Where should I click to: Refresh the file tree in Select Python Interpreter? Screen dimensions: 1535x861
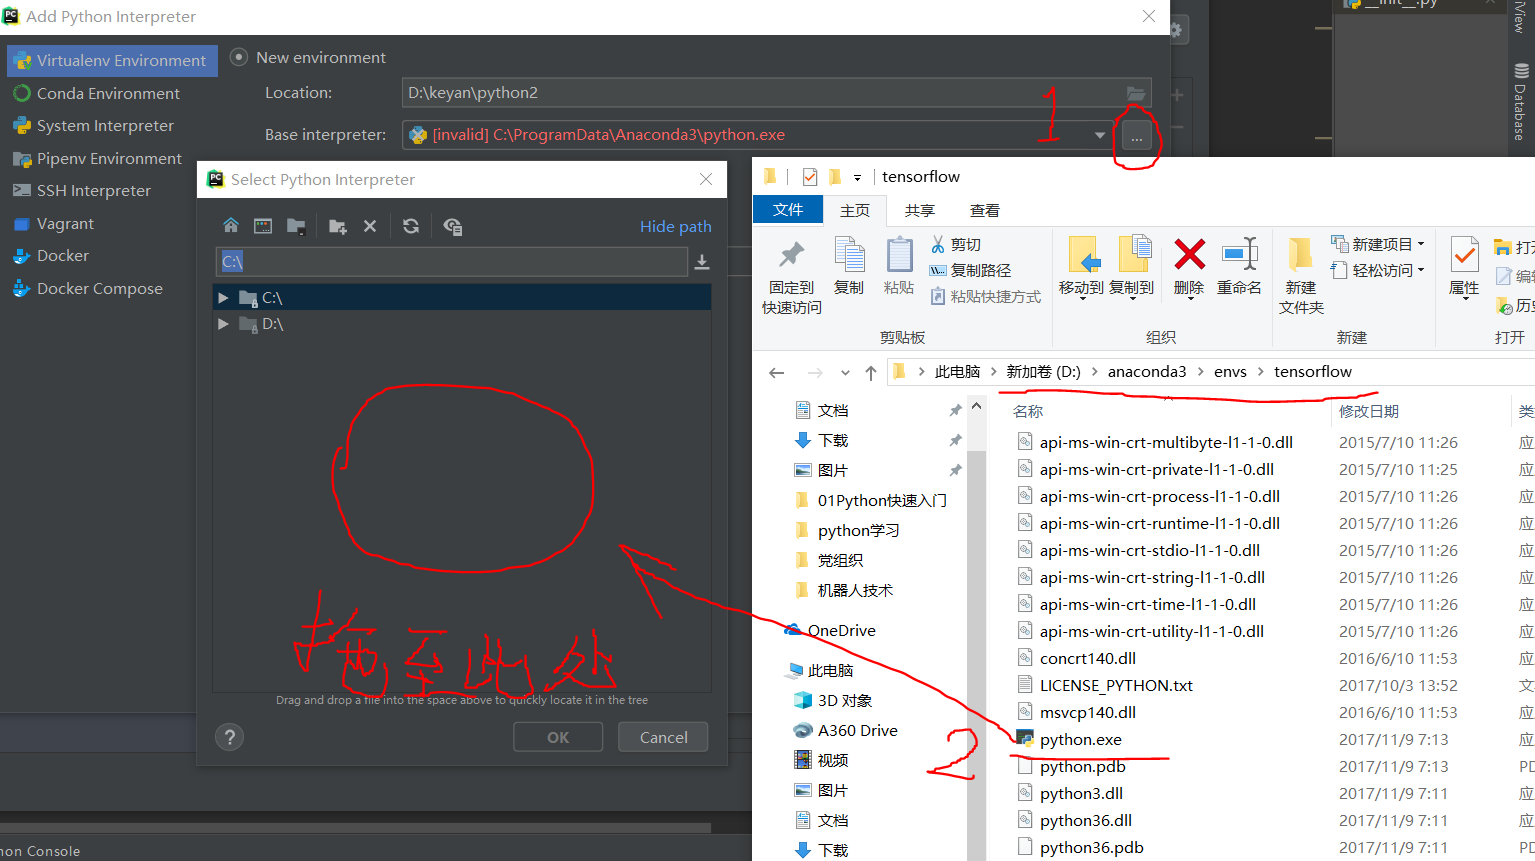click(x=411, y=226)
